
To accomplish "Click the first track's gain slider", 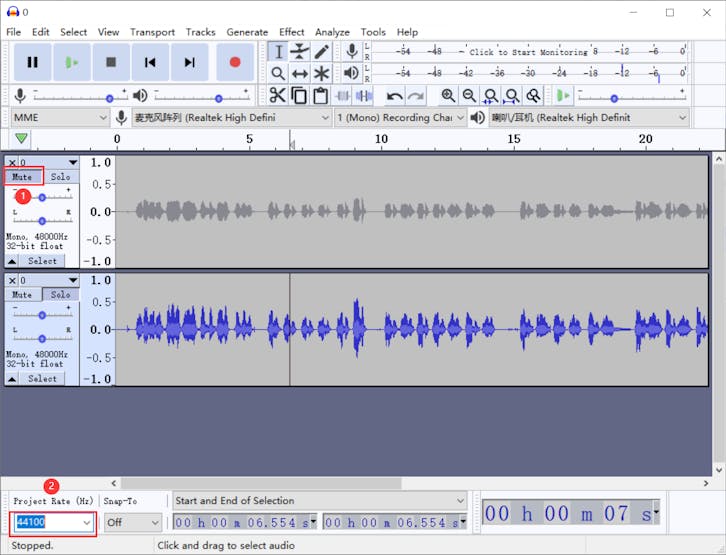I will (x=42, y=197).
